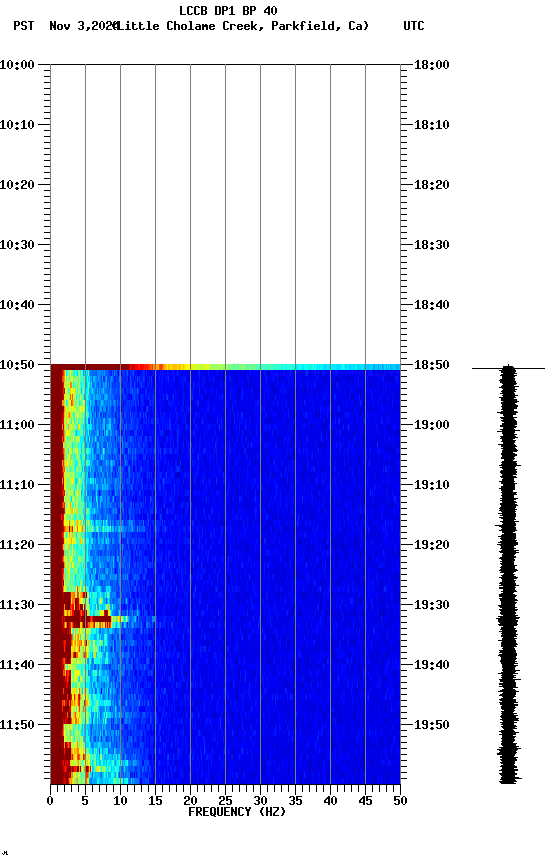Click the 19:20 UTC time label
Image resolution: width=552 pixels, height=864 pixels.
coord(432,546)
